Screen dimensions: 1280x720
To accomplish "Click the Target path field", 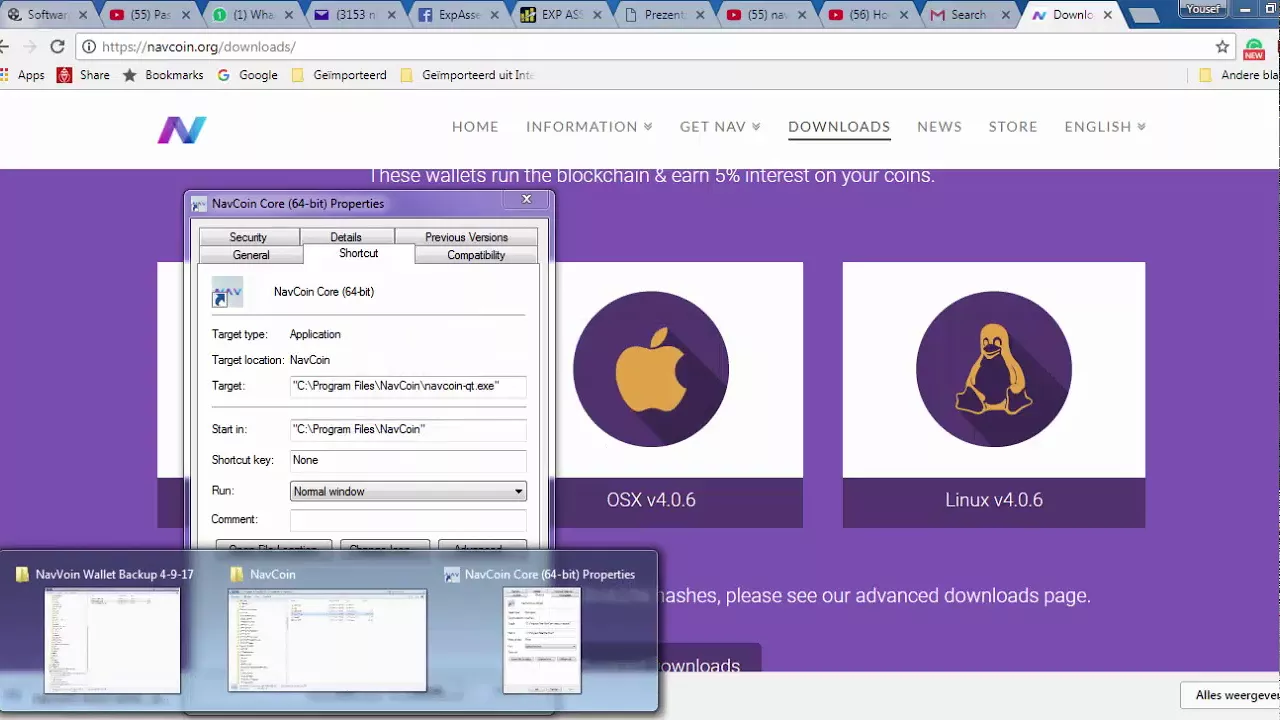I will 408,386.
